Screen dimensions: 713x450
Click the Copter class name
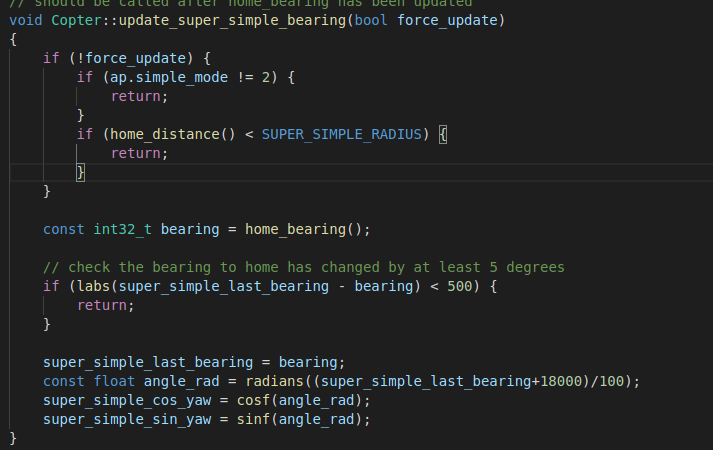click(76, 20)
